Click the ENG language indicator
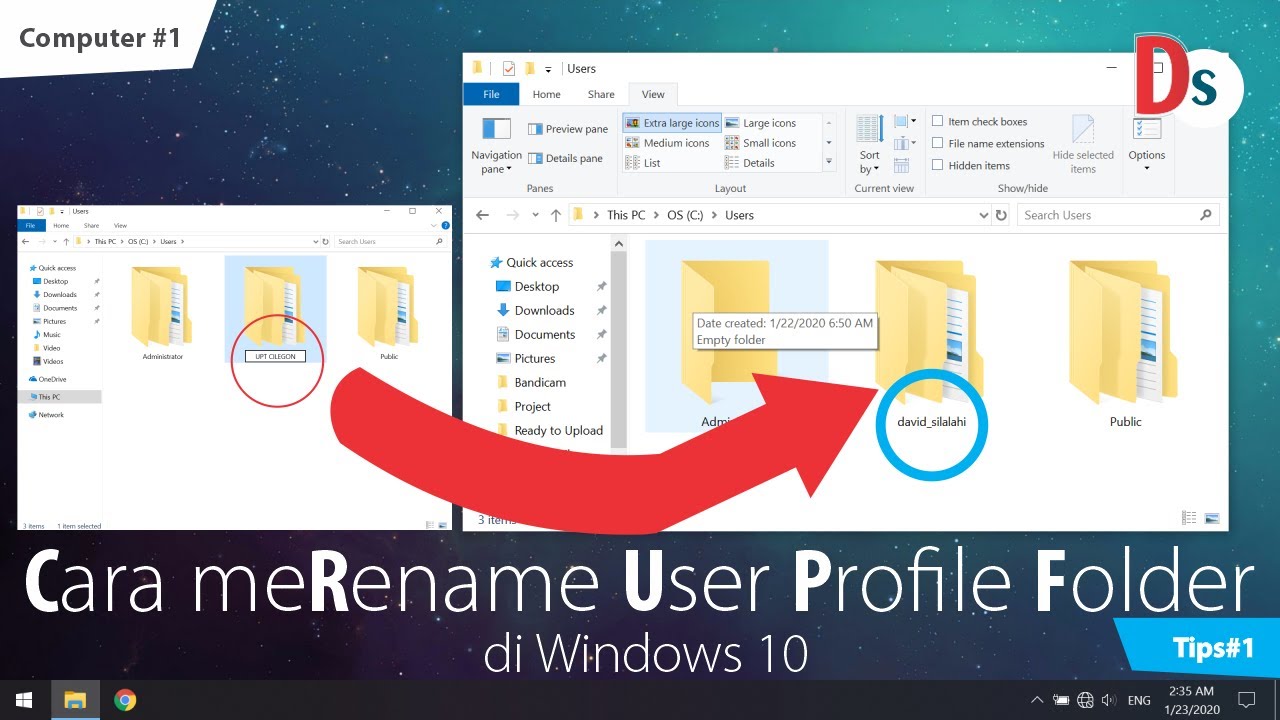Screen dimensions: 1280x720 [x=1139, y=700]
